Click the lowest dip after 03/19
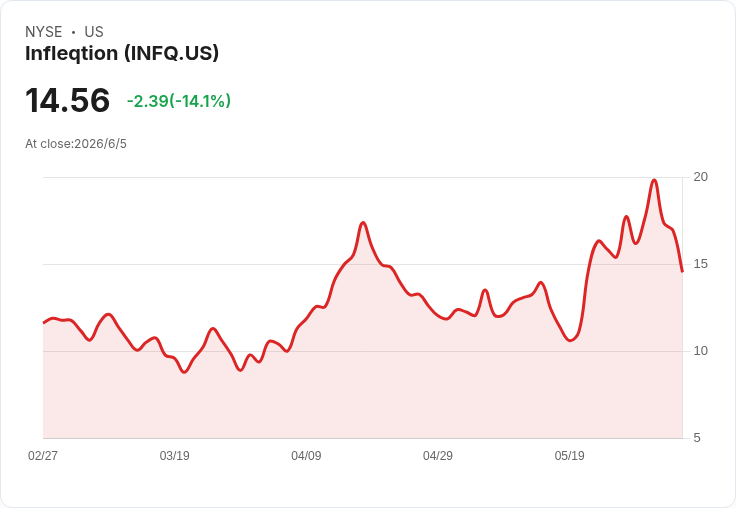 (x=184, y=372)
